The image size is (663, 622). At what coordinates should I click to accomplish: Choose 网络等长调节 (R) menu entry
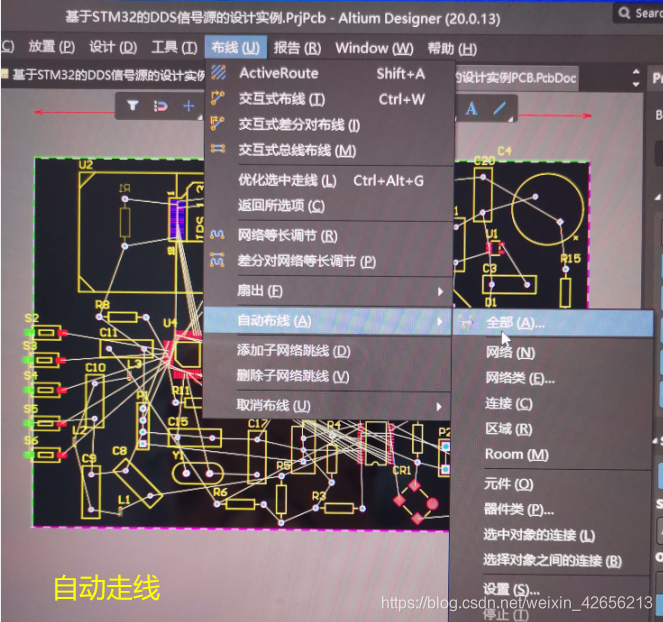coord(330,236)
